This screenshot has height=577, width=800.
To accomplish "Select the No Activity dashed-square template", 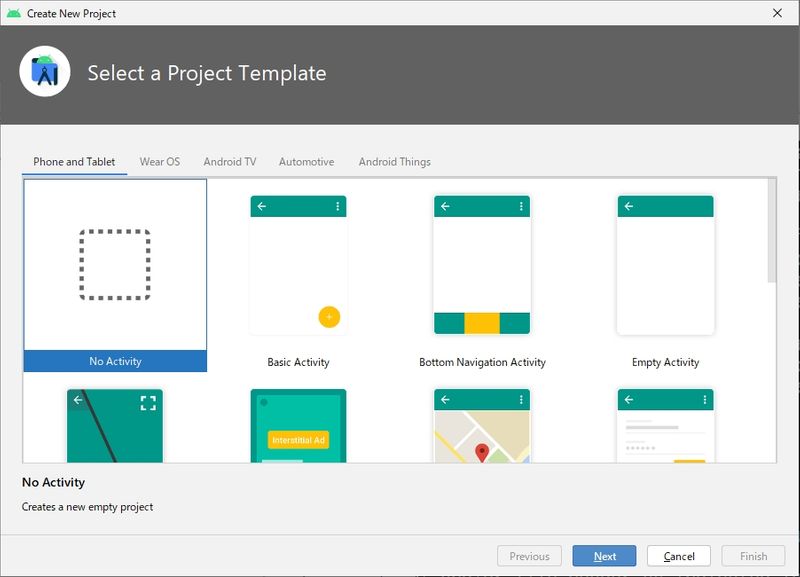I will coord(115,265).
